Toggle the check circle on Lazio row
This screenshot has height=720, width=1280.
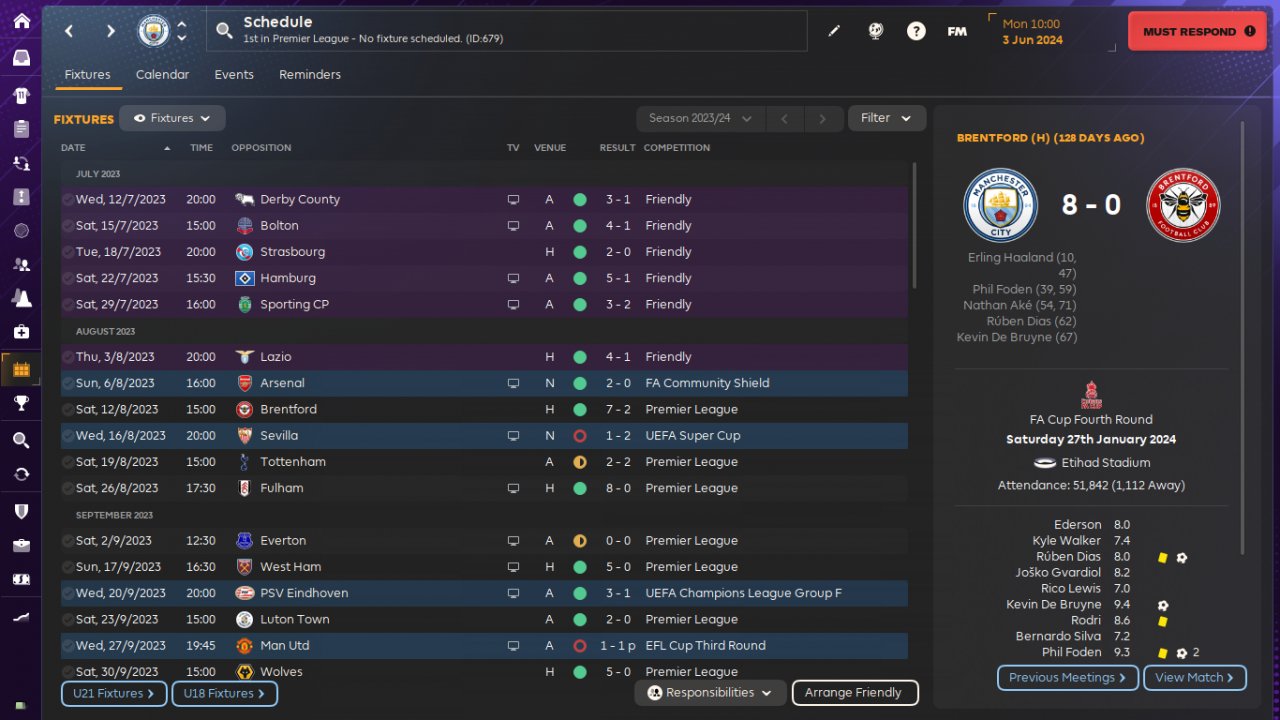coord(67,357)
